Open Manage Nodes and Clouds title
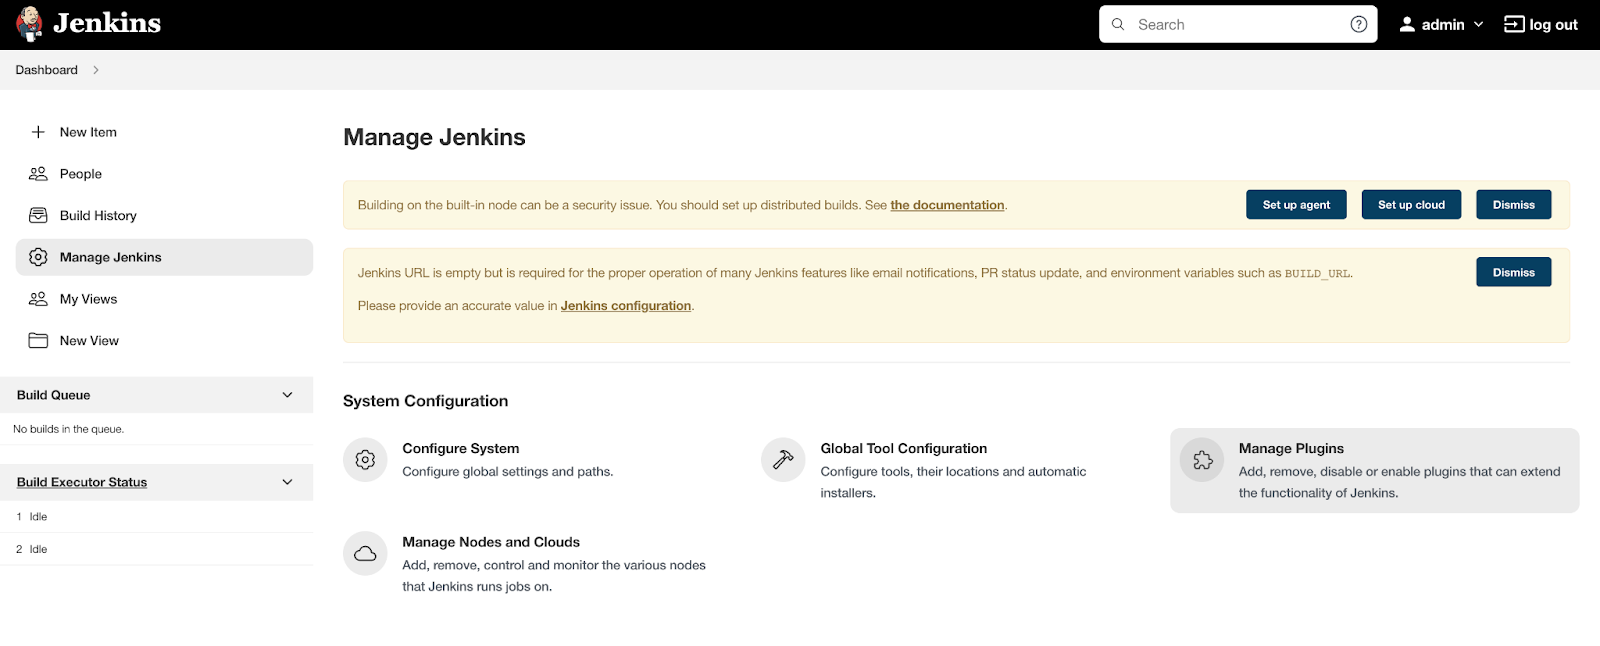 point(491,542)
